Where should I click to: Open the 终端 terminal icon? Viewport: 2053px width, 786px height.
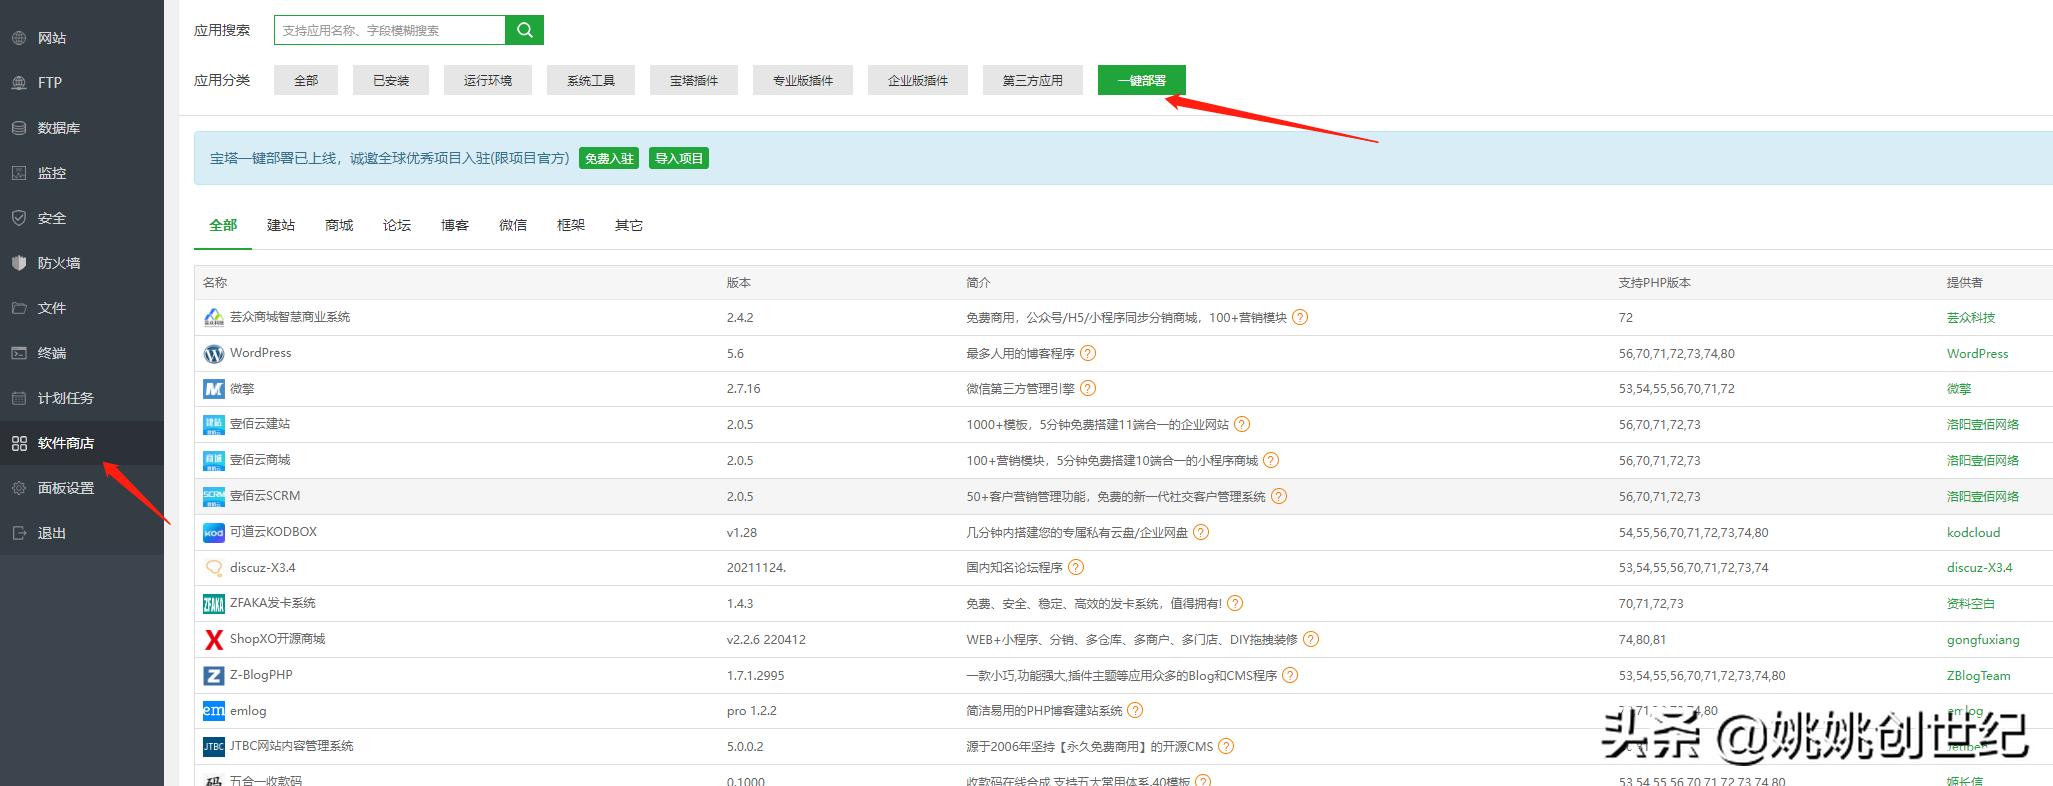(19, 353)
